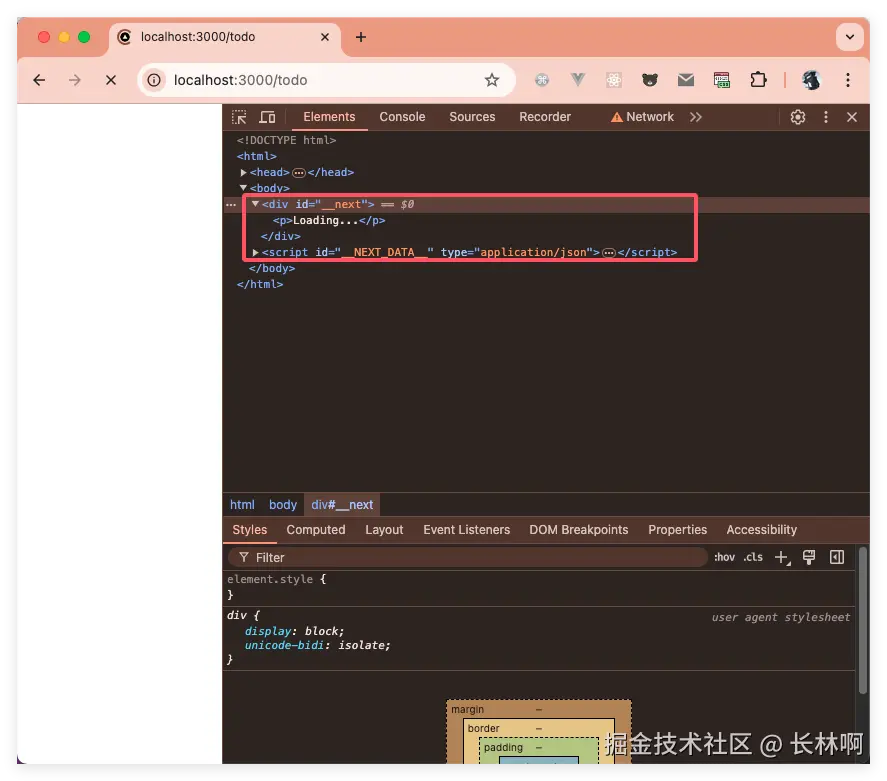Switch to the Sources tab
Screen dimensions: 887x781
472,117
